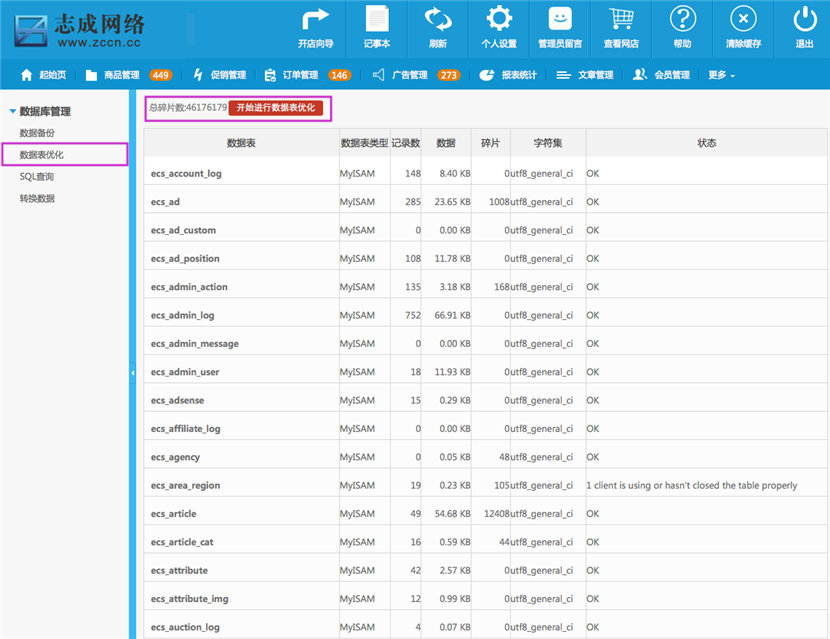Click the 志成网络 logo

click(79, 30)
